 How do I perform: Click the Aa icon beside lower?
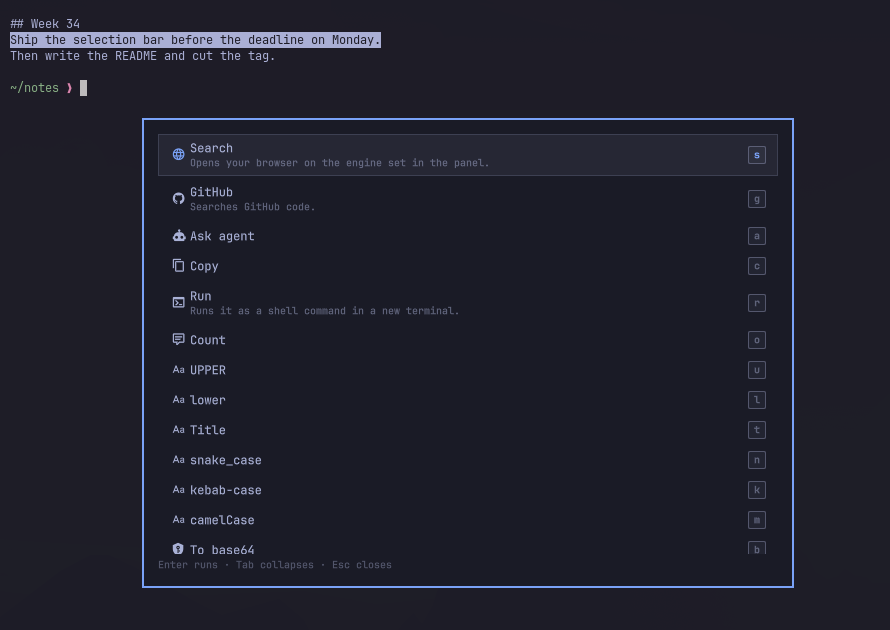[178, 400]
